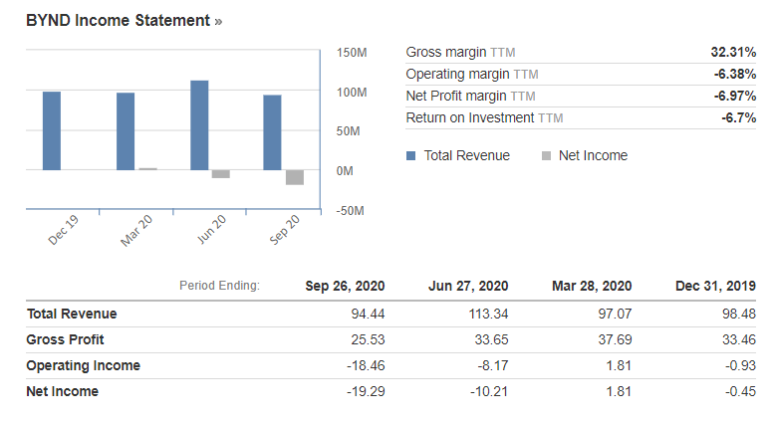The height and width of the screenshot is (425, 773).
Task: Click the Period Ending label
Action: (219, 286)
